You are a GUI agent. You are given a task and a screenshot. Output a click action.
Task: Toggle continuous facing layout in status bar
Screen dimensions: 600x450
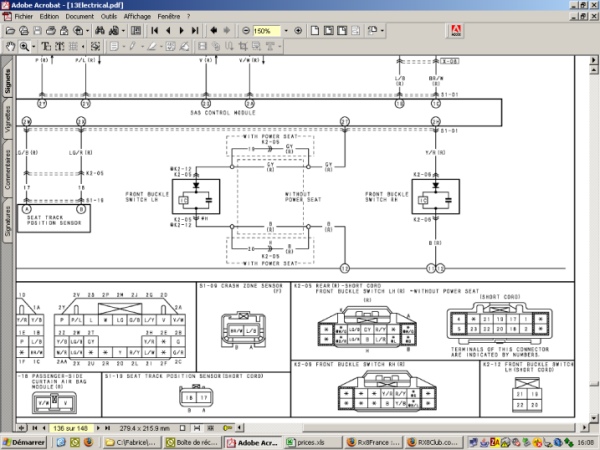[x=211, y=428]
